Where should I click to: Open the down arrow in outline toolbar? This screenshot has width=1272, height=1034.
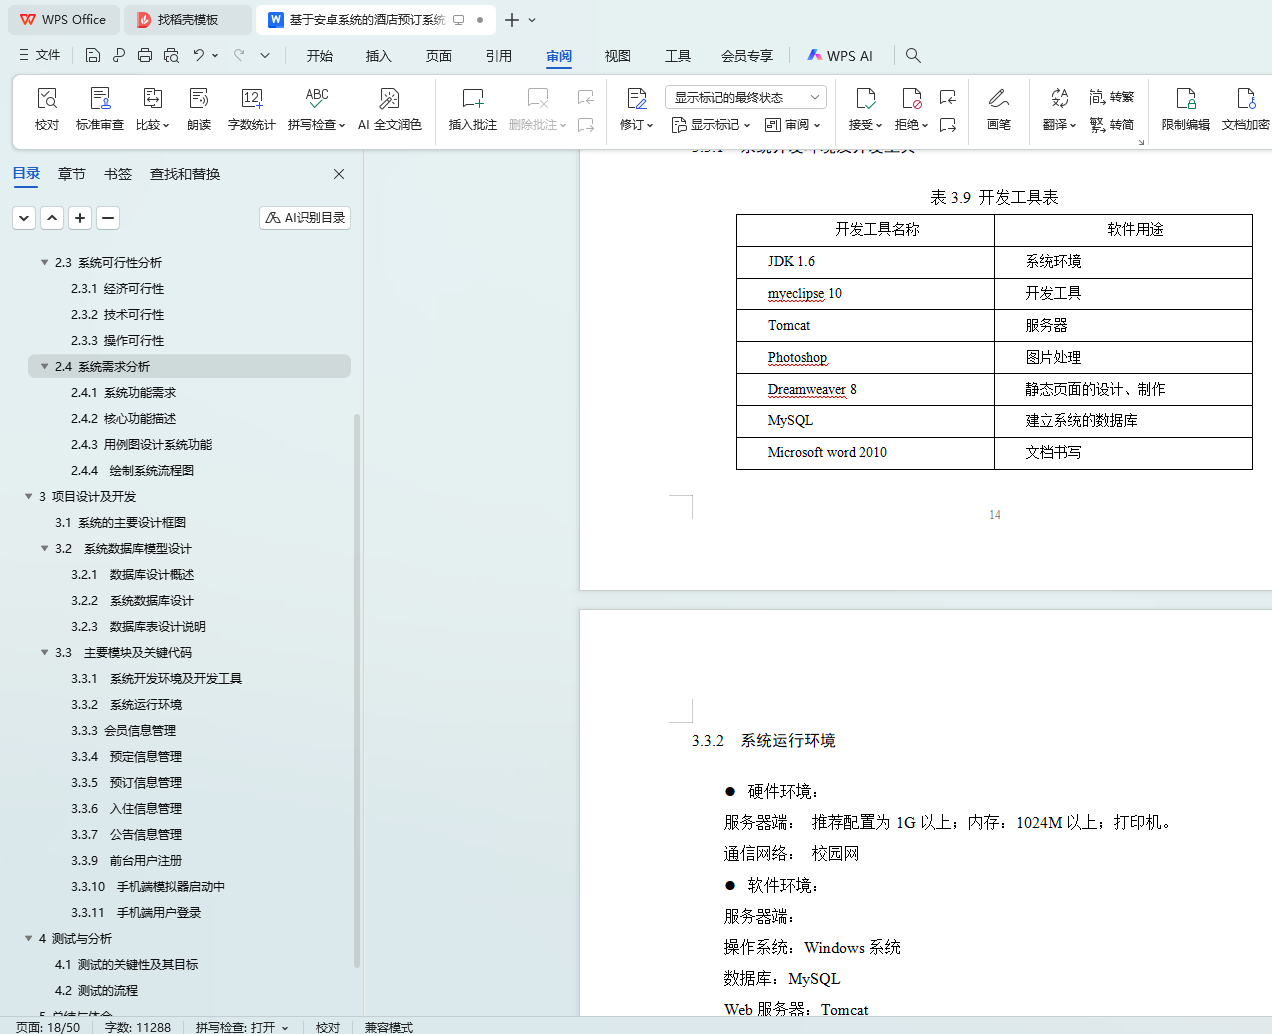coord(24,217)
